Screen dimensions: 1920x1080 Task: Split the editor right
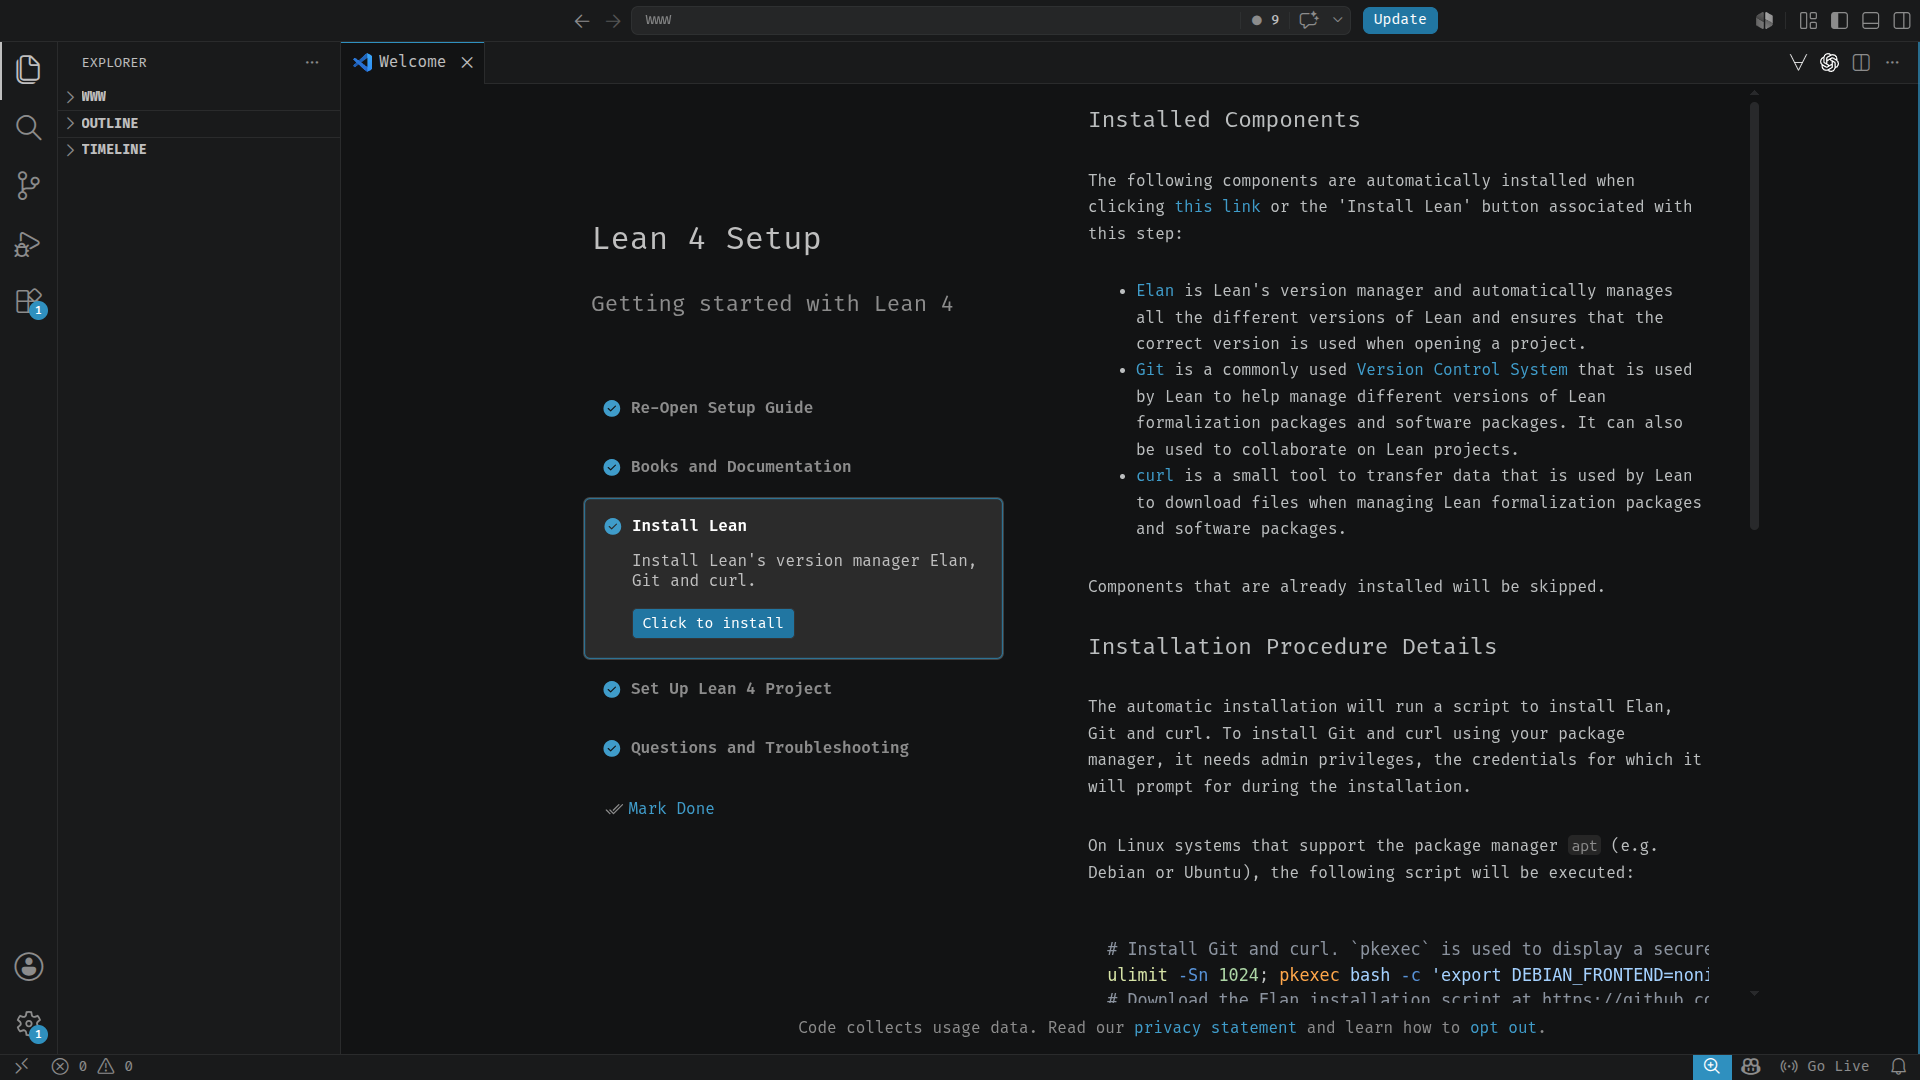1861,63
